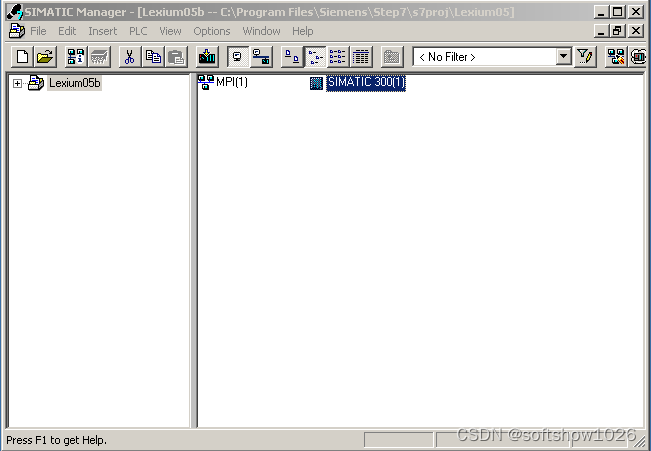Click the Open project folder icon
Screen dimensions: 651x451
(45, 57)
